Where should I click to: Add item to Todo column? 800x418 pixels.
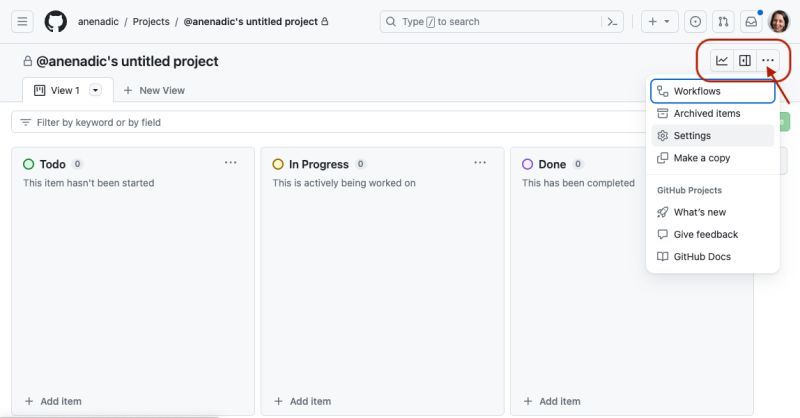point(53,401)
